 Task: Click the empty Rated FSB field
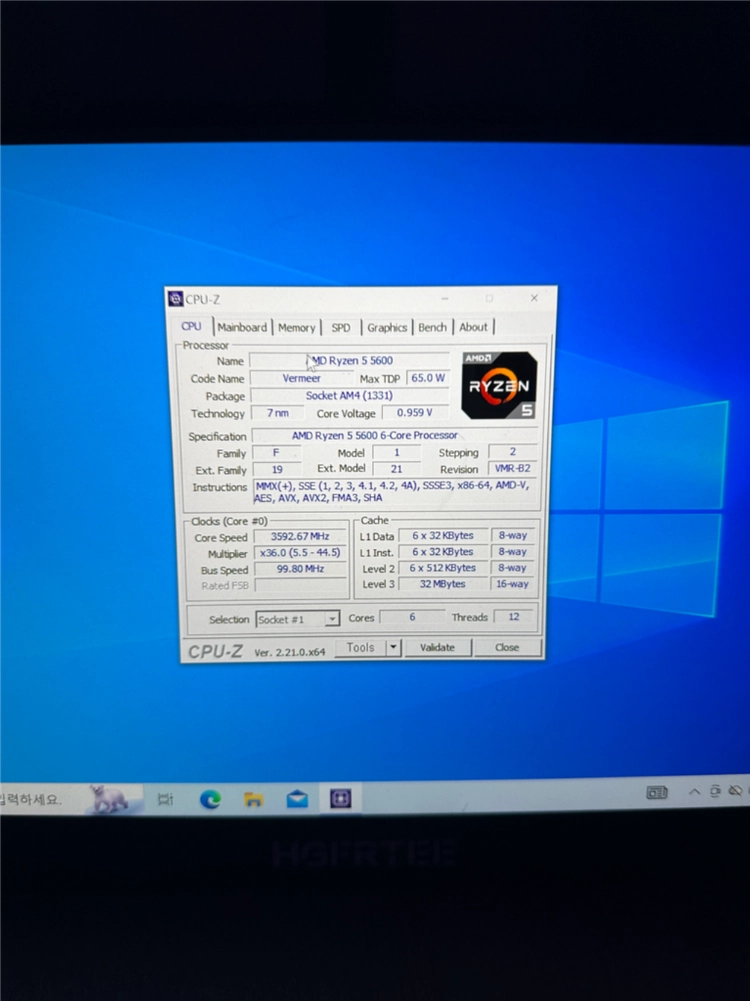click(300, 585)
